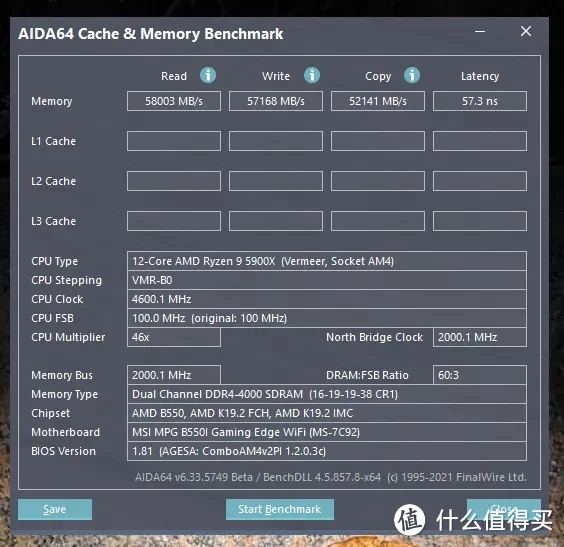Click the empty L1 Cache write field
The width and height of the screenshot is (564, 547).
tap(276, 141)
